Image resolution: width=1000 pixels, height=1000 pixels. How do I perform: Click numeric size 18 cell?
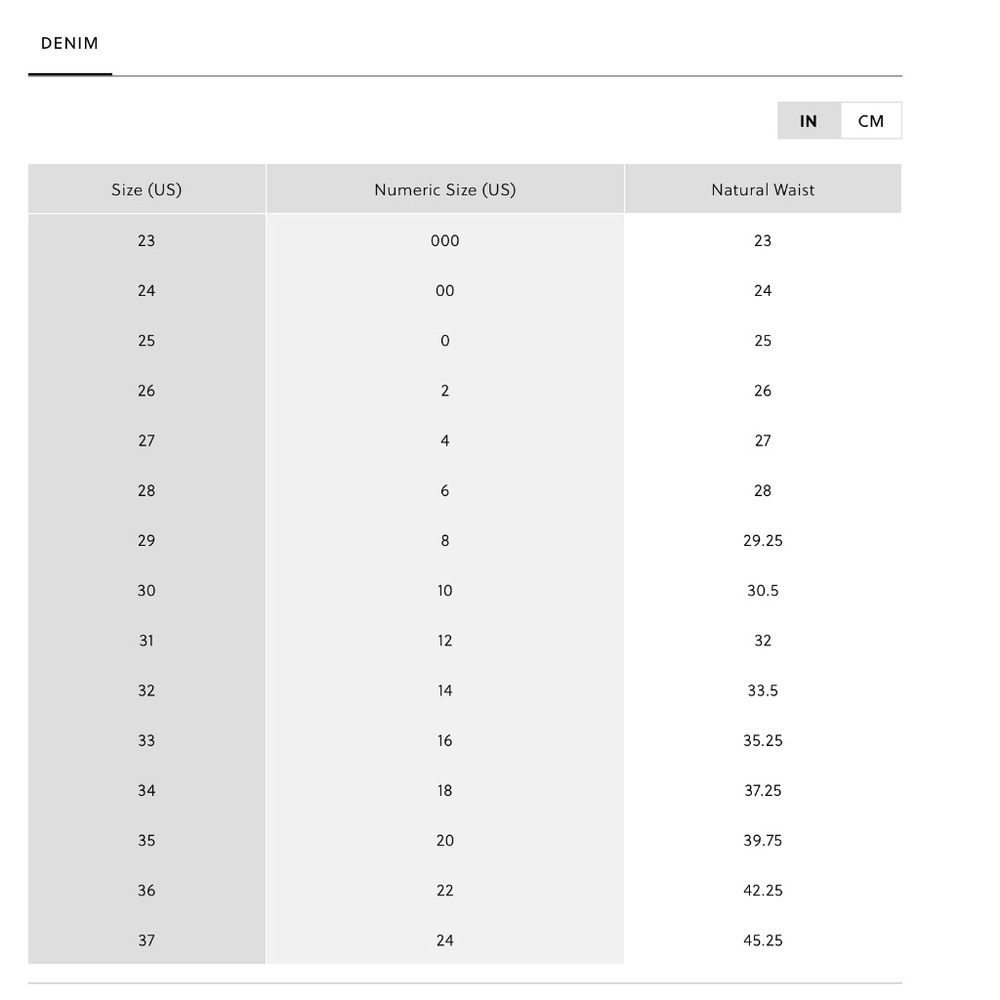[x=445, y=790]
